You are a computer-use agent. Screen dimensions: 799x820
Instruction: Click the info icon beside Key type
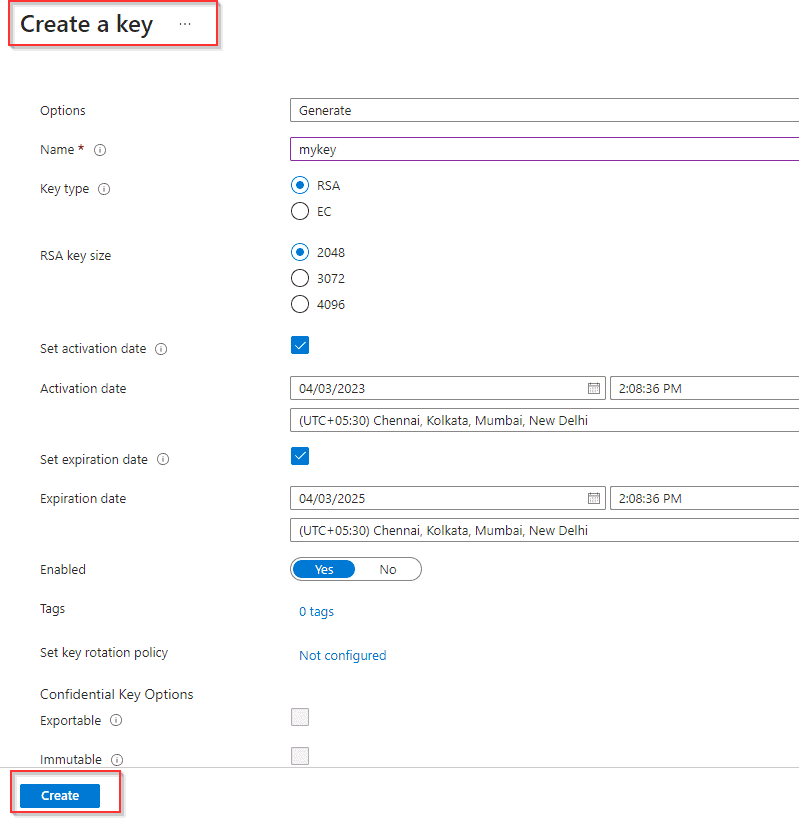[103, 189]
